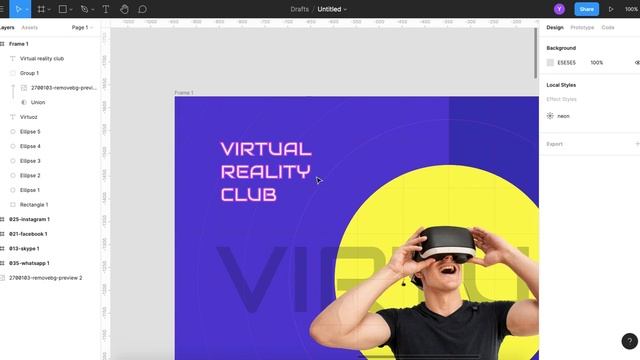Switch to the Layers tab

(x=7, y=27)
